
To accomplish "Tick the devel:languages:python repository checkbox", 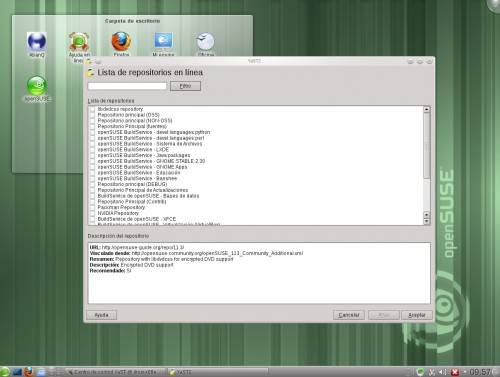I will [x=92, y=132].
